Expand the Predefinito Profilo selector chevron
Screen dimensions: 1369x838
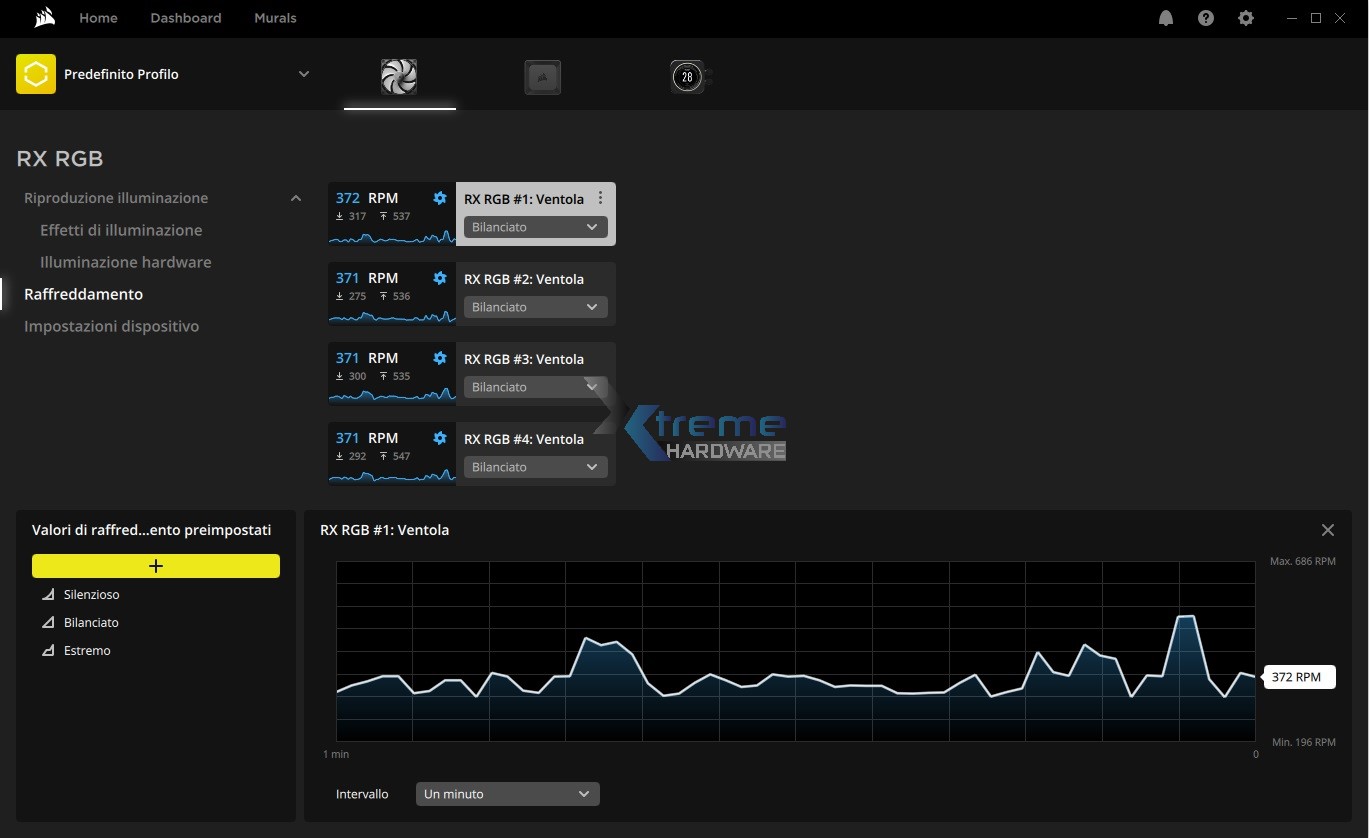(x=304, y=74)
